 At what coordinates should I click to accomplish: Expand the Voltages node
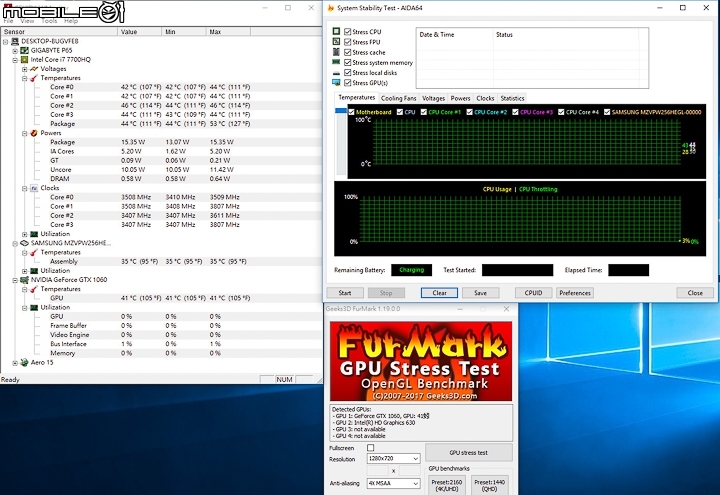pyautogui.click(x=25, y=69)
